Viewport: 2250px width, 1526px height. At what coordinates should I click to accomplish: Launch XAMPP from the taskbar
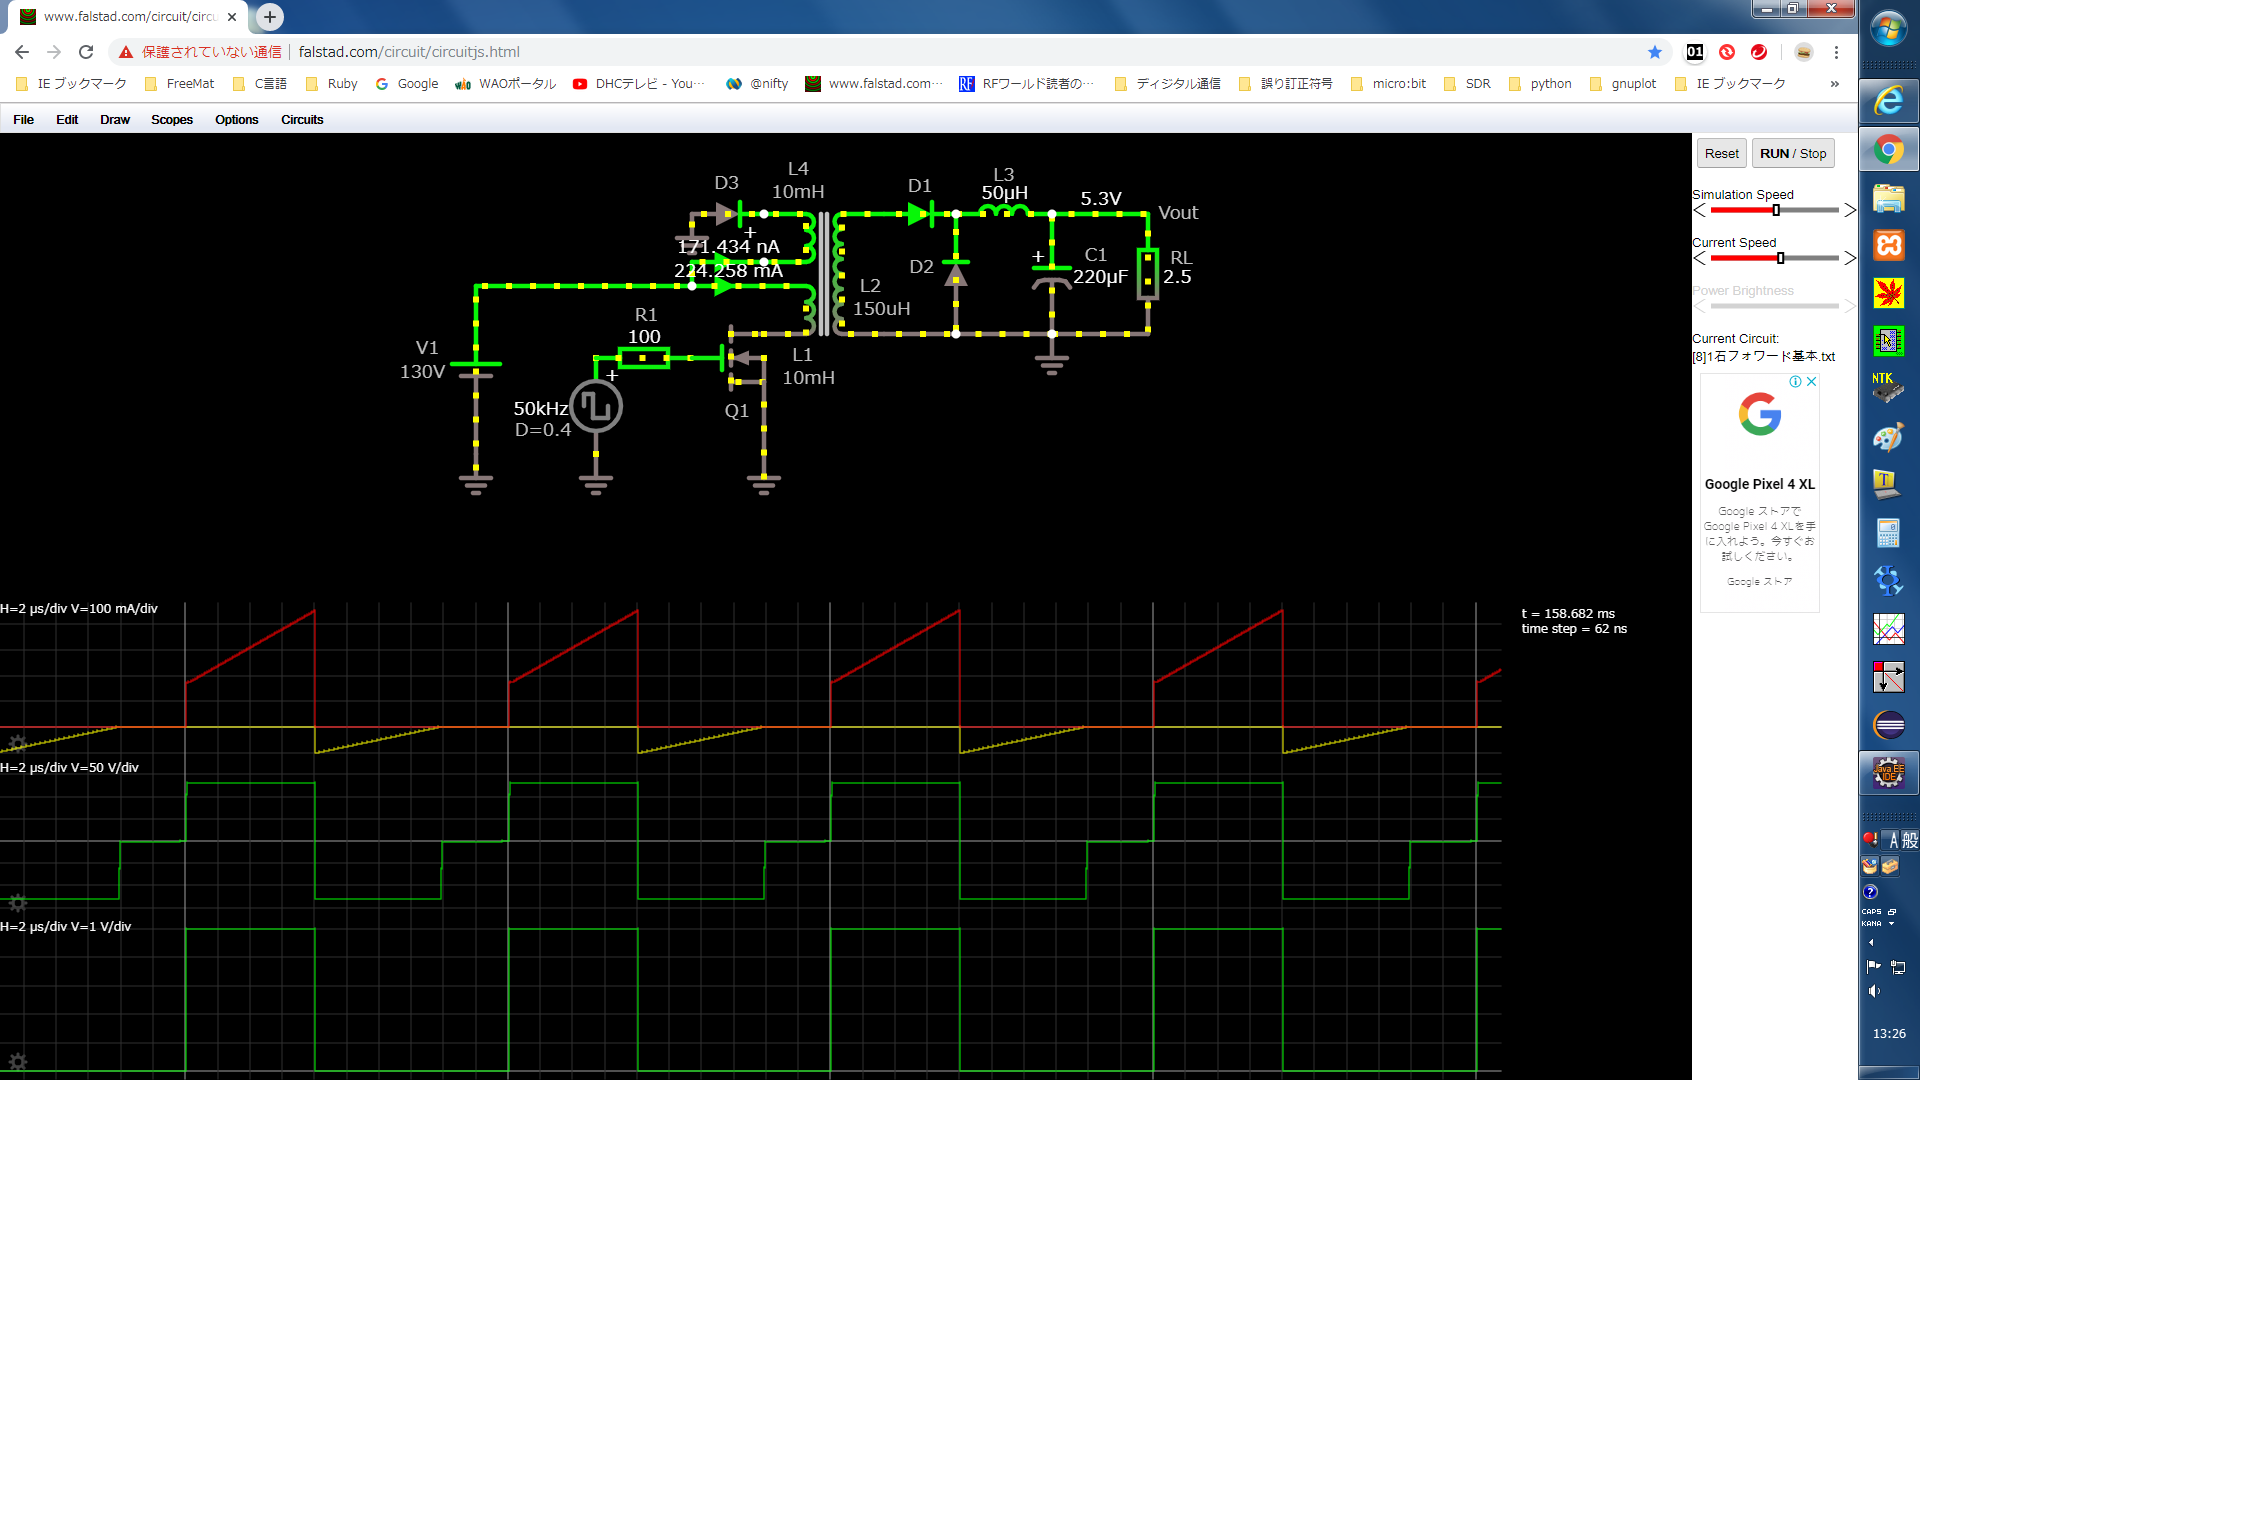(1889, 245)
